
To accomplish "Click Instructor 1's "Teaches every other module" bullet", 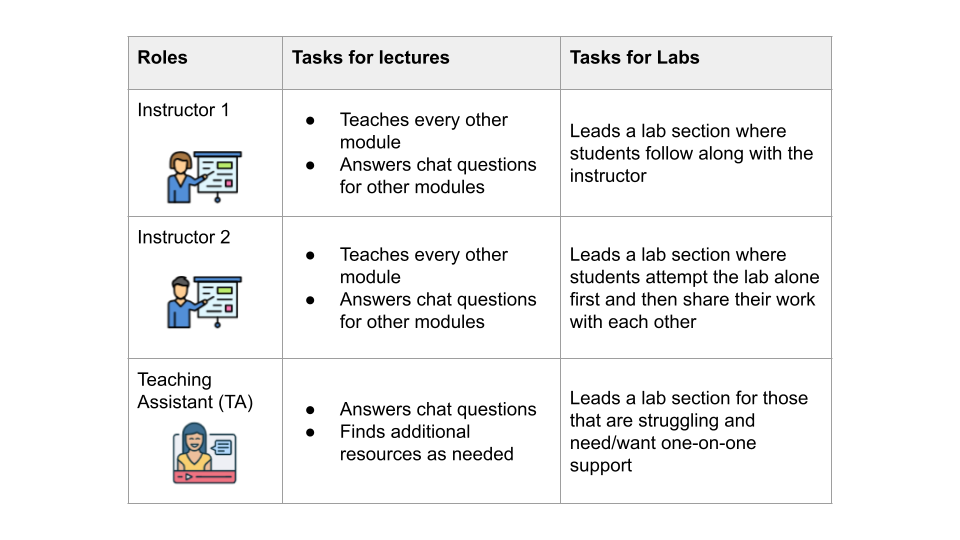I will click(423, 131).
